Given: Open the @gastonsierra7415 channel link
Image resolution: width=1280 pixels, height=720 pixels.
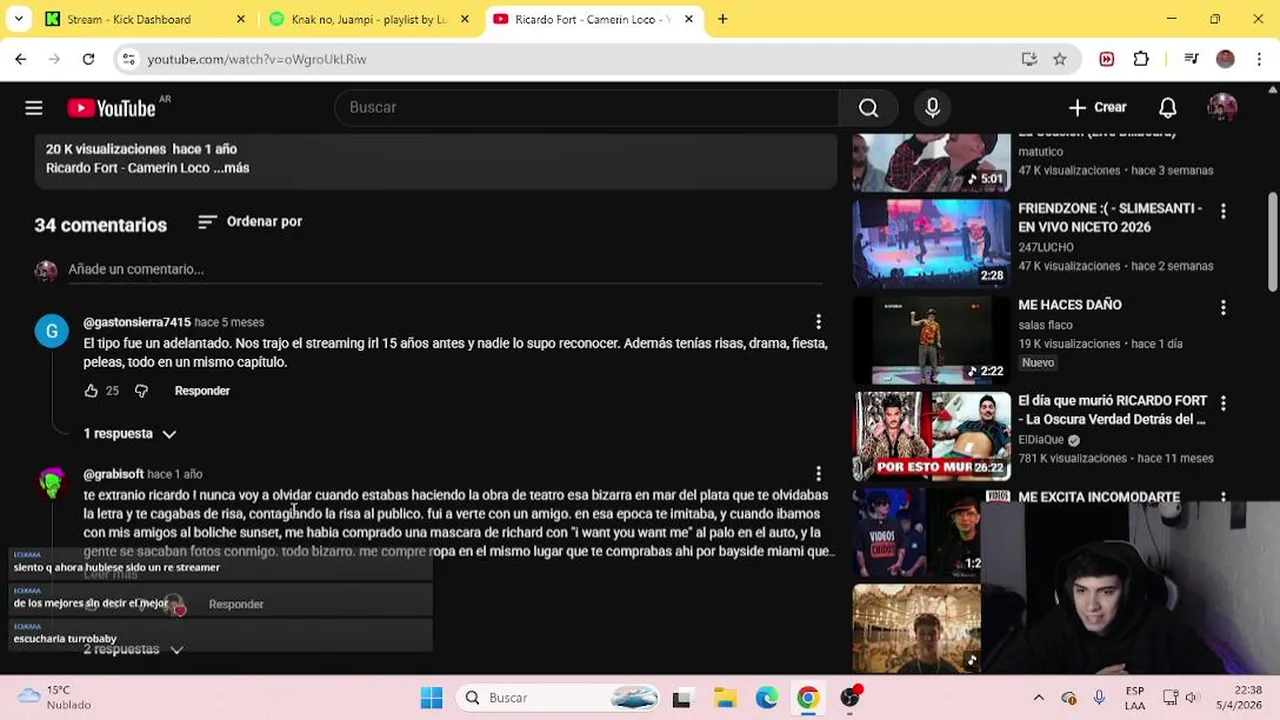Looking at the screenshot, I should click(x=137, y=322).
